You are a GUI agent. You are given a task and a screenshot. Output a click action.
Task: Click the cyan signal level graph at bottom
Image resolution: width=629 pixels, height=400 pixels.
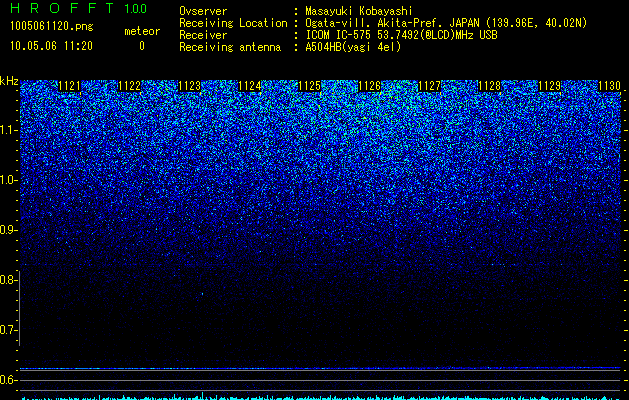(321, 396)
